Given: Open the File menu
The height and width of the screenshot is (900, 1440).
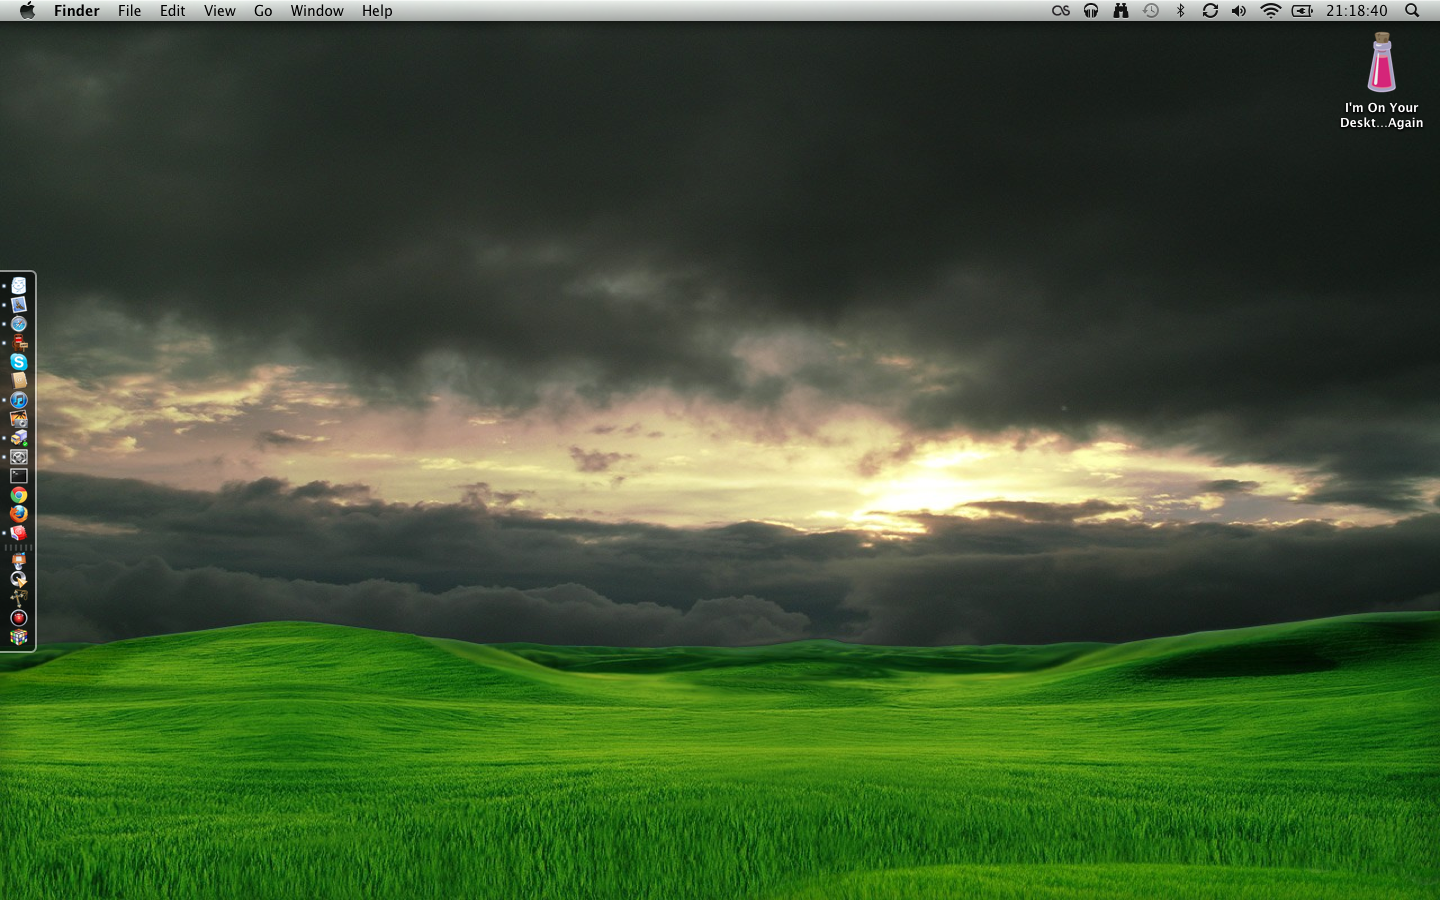Looking at the screenshot, I should (129, 11).
